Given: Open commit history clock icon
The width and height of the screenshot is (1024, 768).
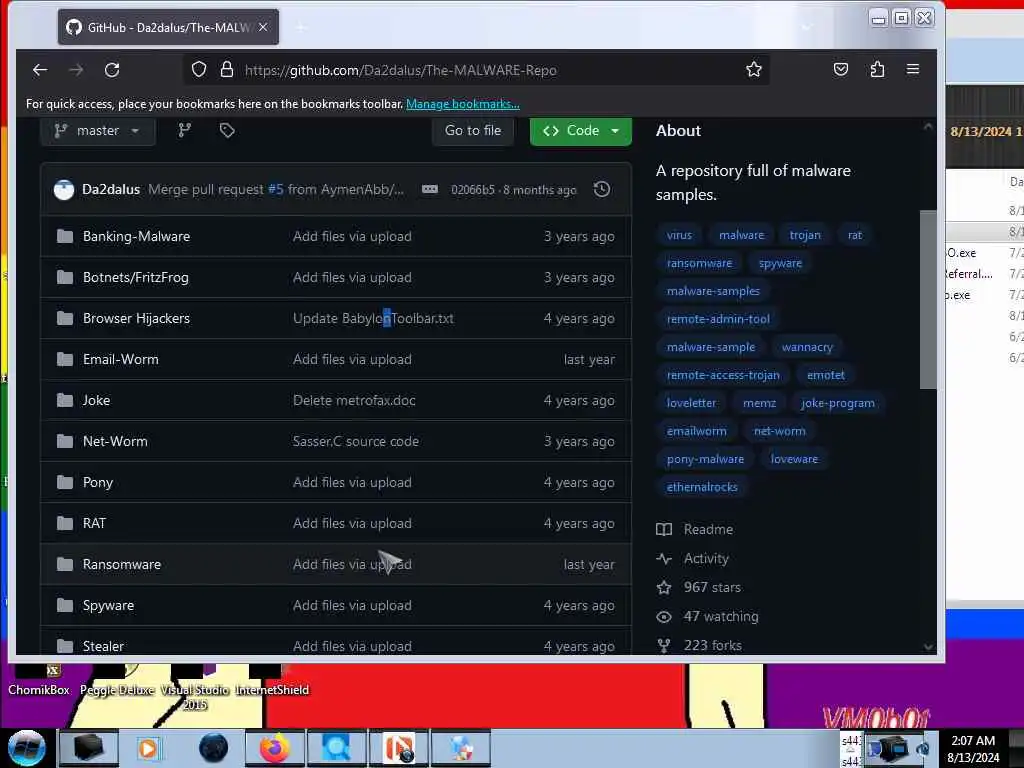Looking at the screenshot, I should (x=602, y=189).
